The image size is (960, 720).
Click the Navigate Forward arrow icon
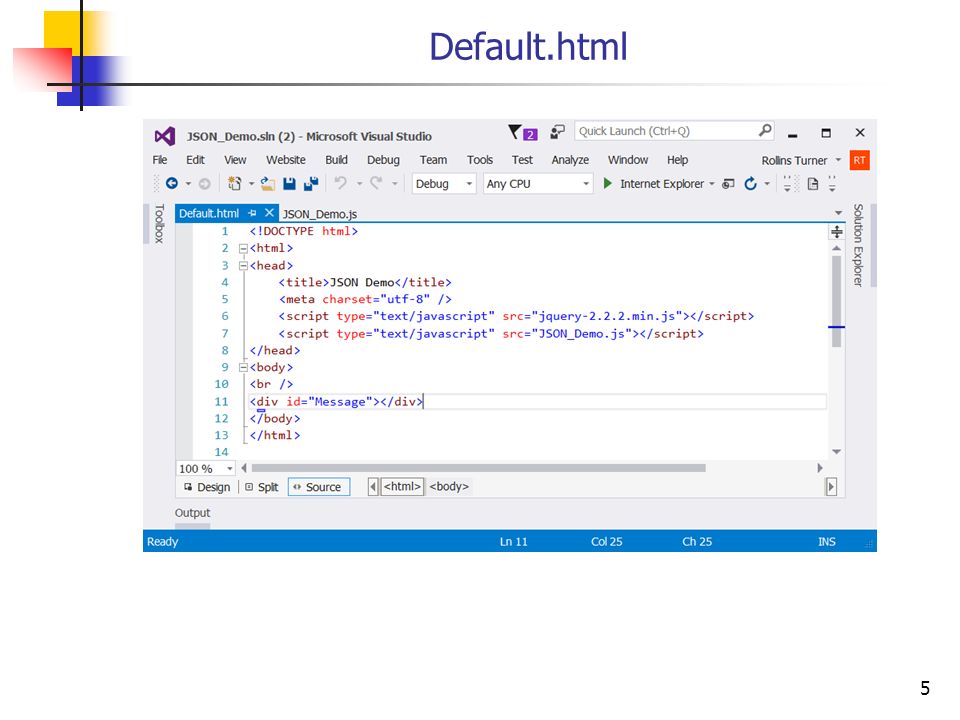tap(204, 183)
